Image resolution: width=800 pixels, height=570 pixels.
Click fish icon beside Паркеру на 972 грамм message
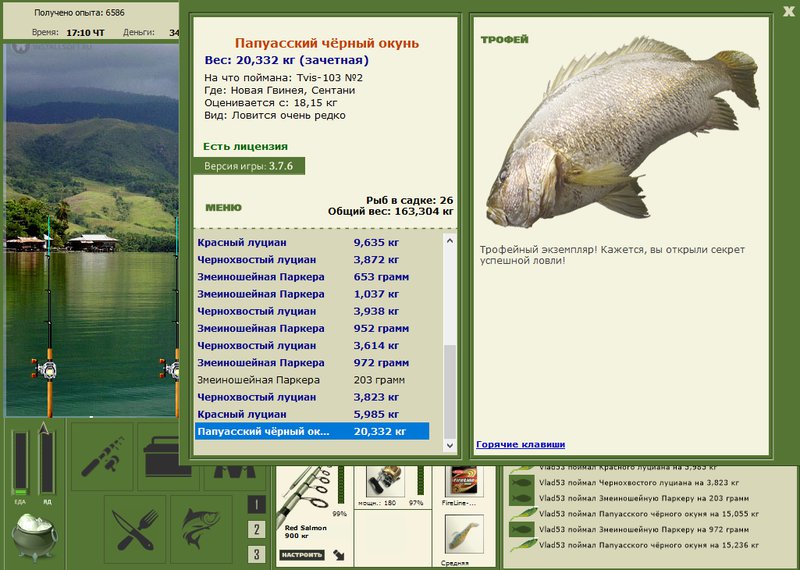click(x=521, y=530)
